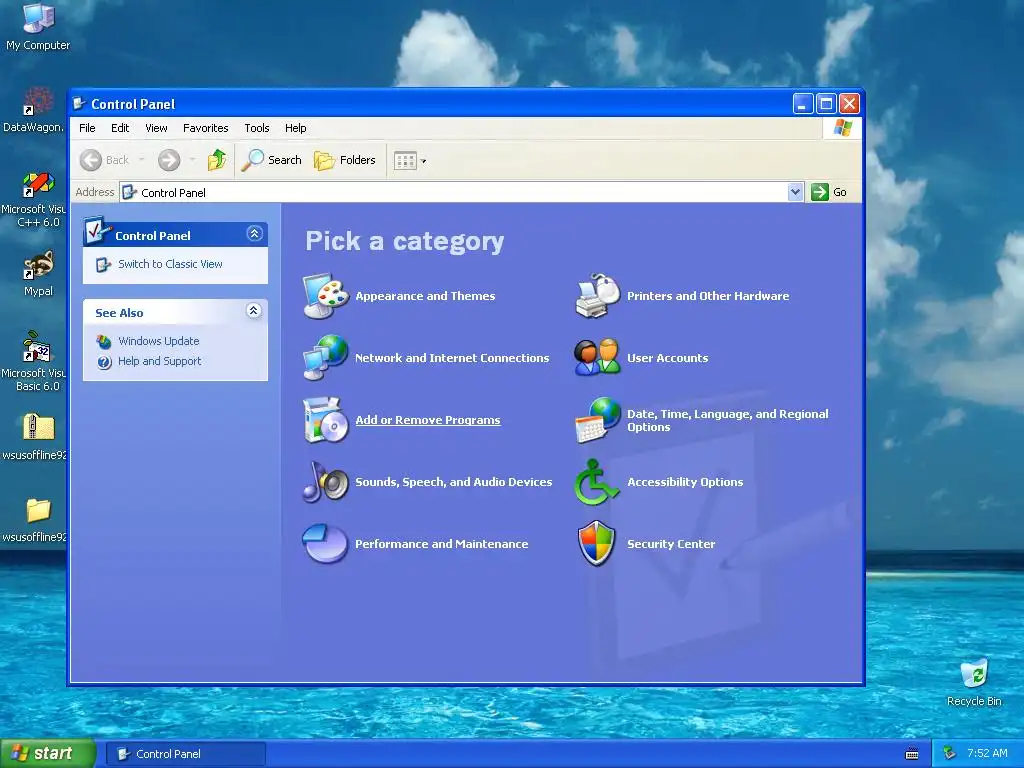1024x768 pixels.
Task: Click the Forward navigation arrow
Action: [169, 160]
